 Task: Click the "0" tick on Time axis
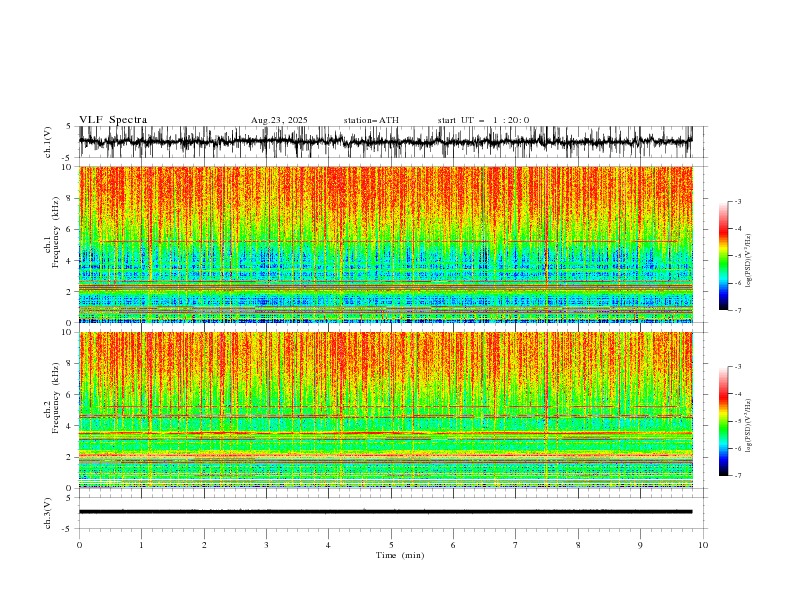[x=79, y=545]
